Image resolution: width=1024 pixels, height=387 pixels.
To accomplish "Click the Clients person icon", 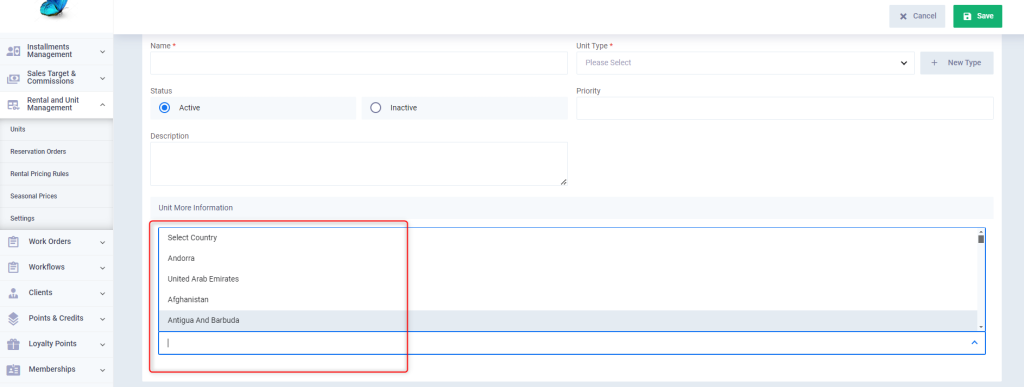I will tap(13, 293).
